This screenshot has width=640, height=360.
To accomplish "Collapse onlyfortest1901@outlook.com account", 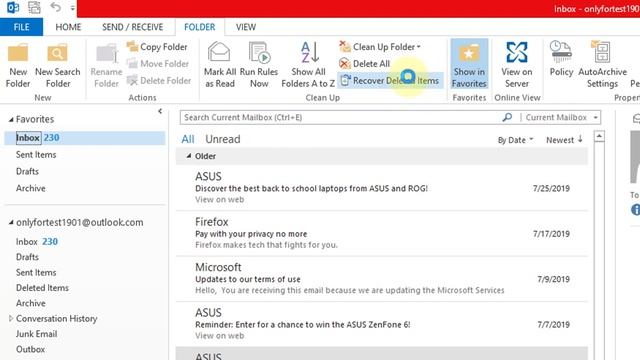I will [x=11, y=222].
